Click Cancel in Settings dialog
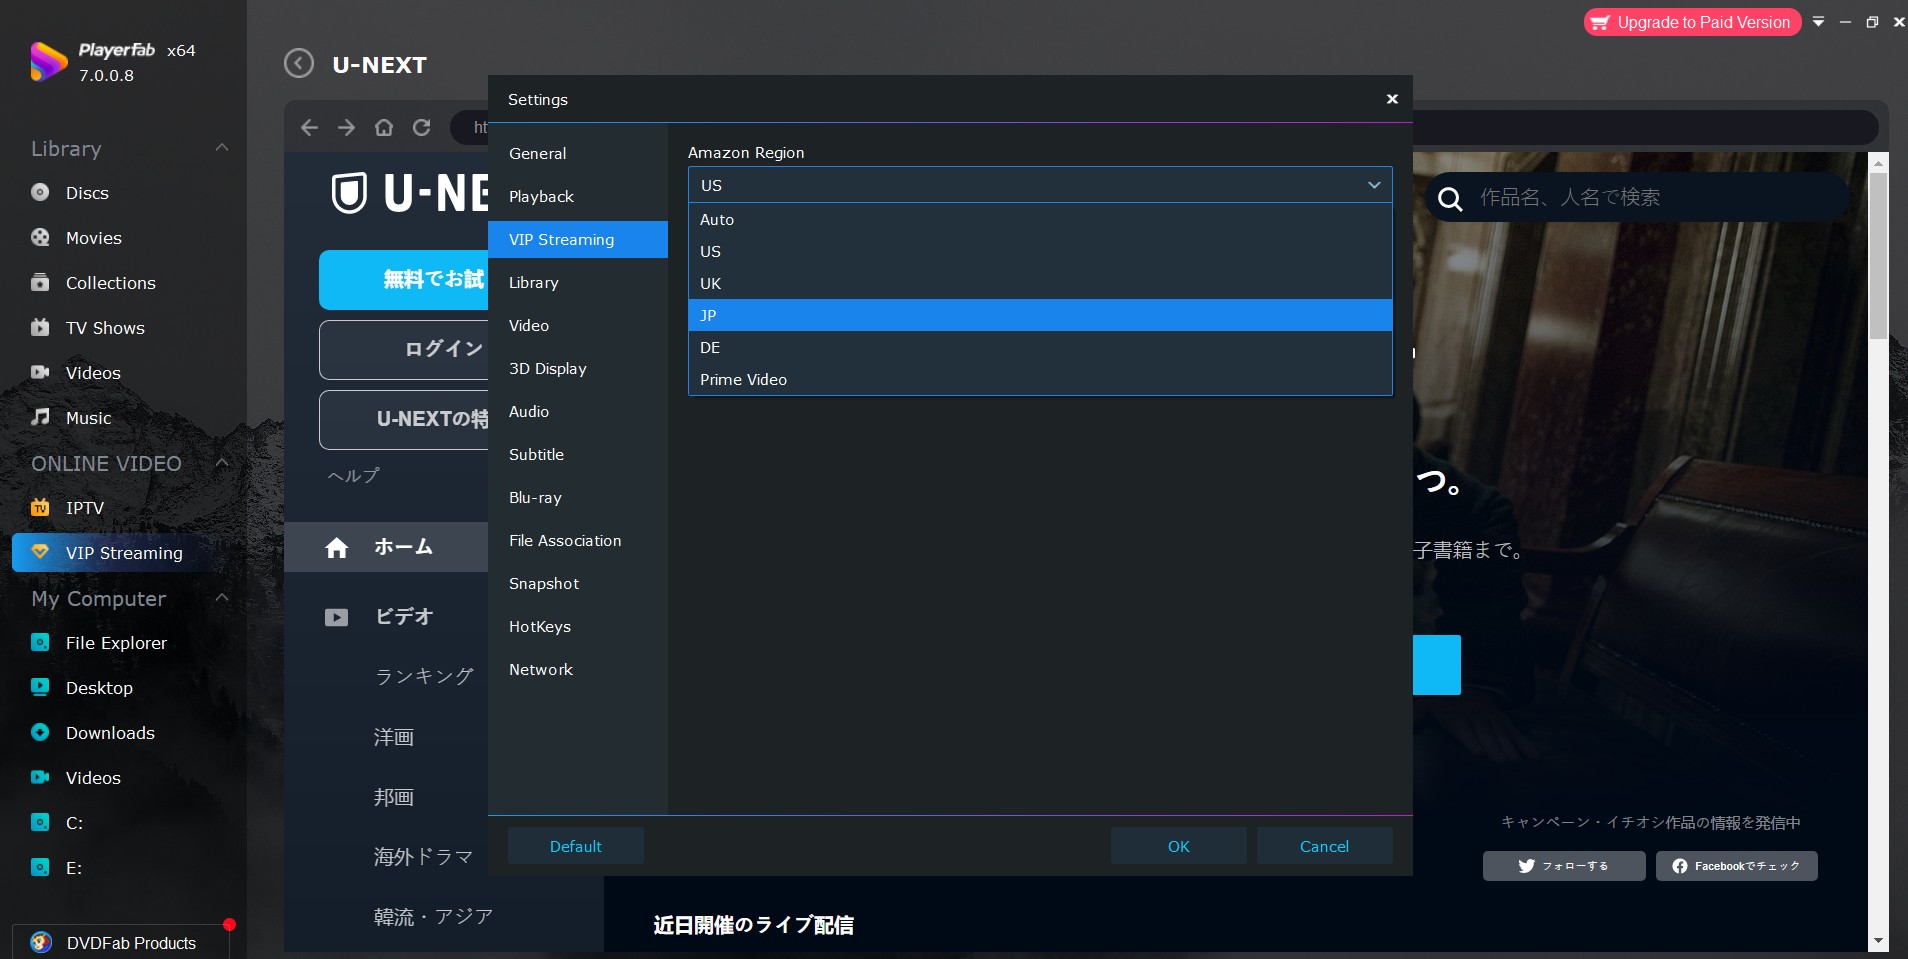The image size is (1908, 959). click(x=1324, y=846)
